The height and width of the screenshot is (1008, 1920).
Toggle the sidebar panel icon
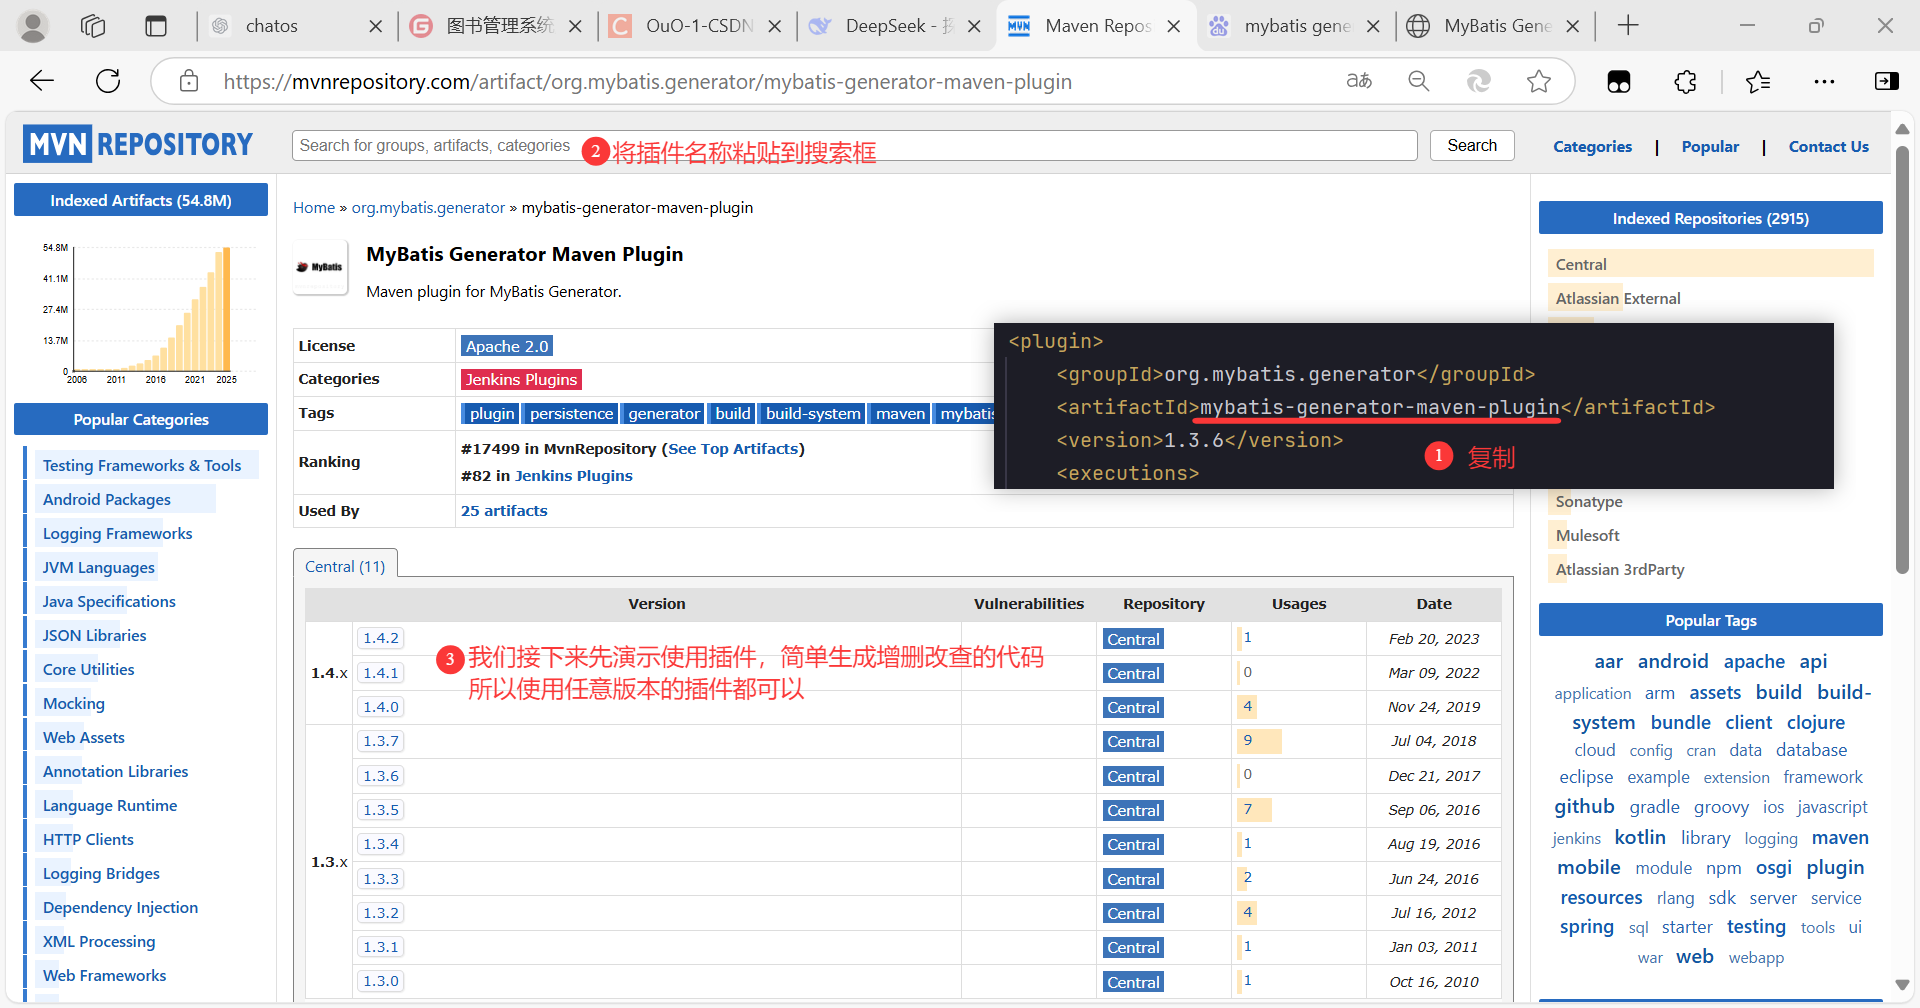pos(1887,81)
